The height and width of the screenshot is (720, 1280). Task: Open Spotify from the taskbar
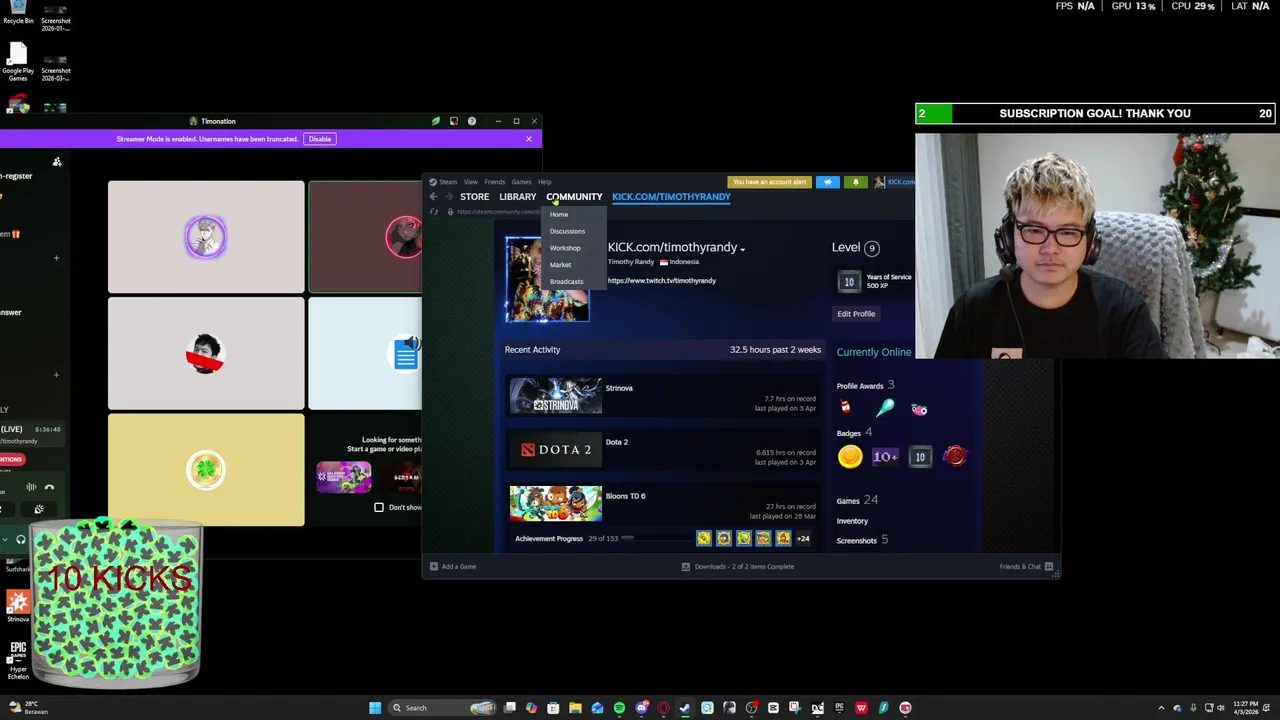coord(619,708)
